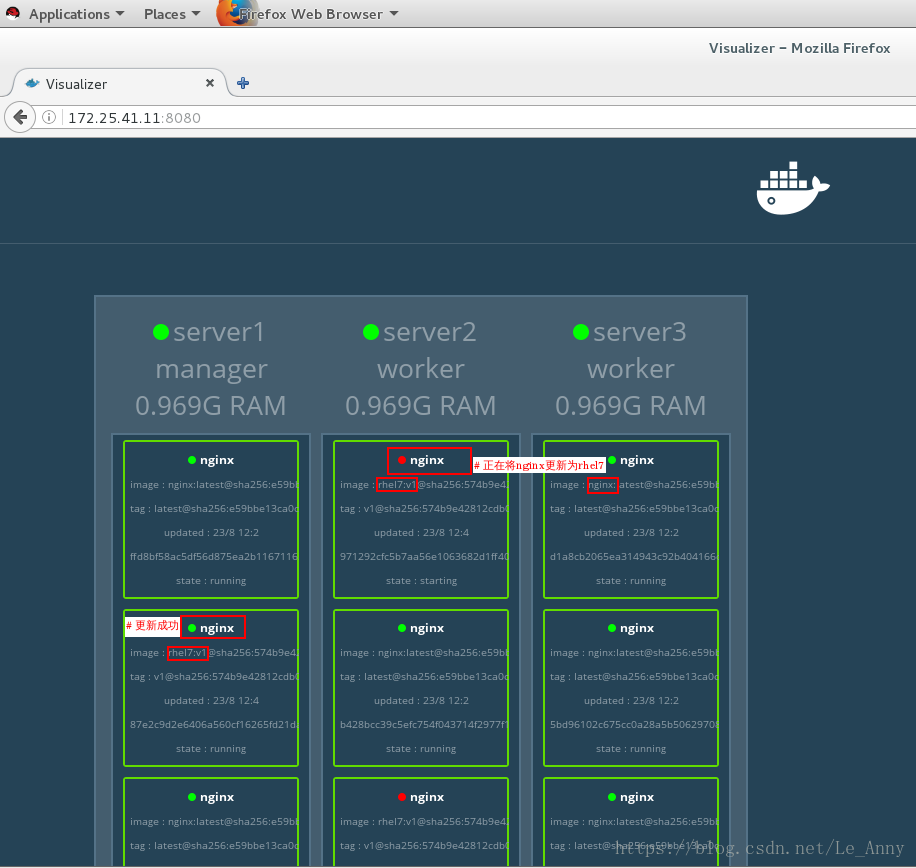The image size is (916, 868).
Task: Click the 0.969G RAM text under server1
Action: pos(211,406)
